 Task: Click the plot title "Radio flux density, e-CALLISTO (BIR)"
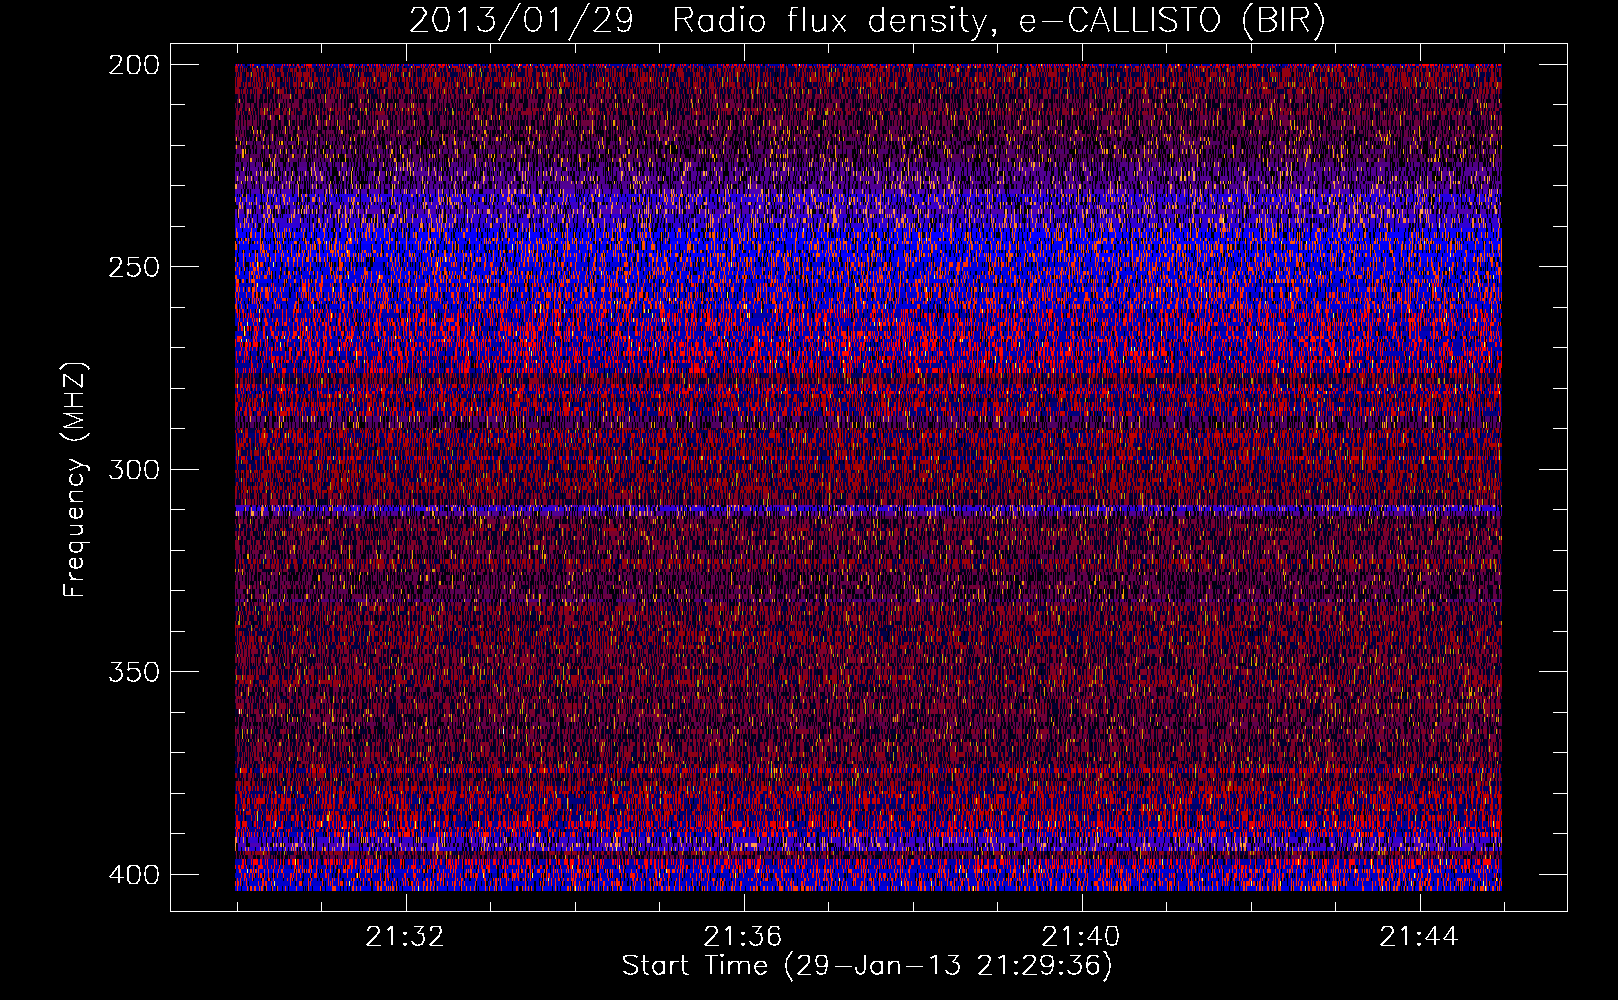coord(999,21)
